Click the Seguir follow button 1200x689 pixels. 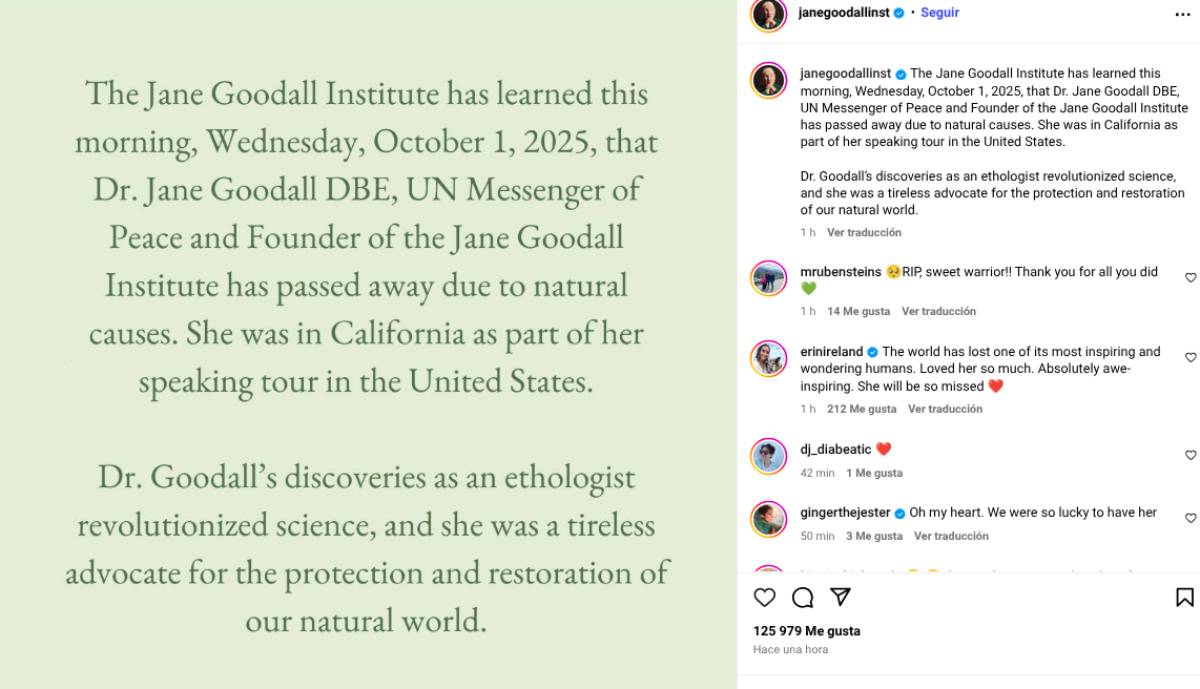click(x=940, y=13)
